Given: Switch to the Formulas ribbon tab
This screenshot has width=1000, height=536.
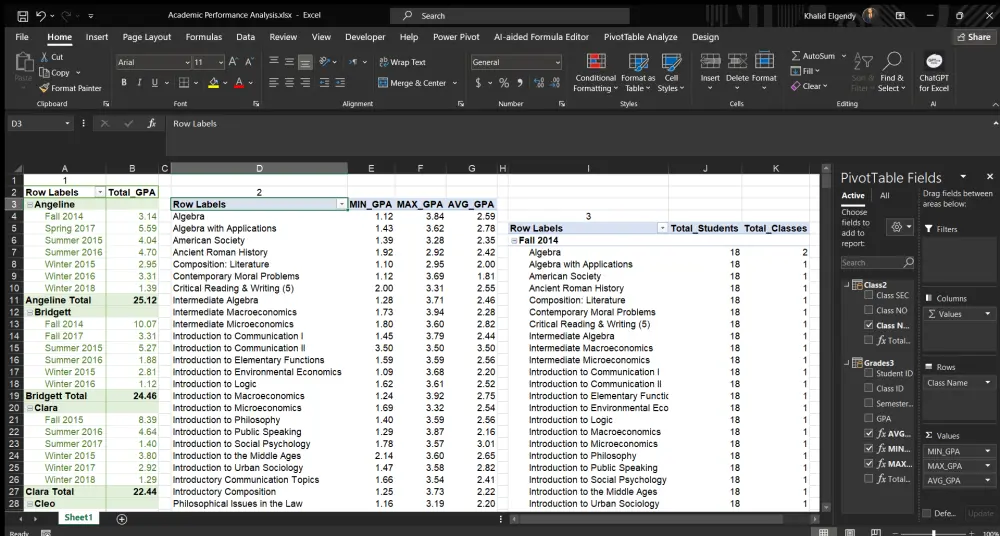Looking at the screenshot, I should [x=203, y=37].
